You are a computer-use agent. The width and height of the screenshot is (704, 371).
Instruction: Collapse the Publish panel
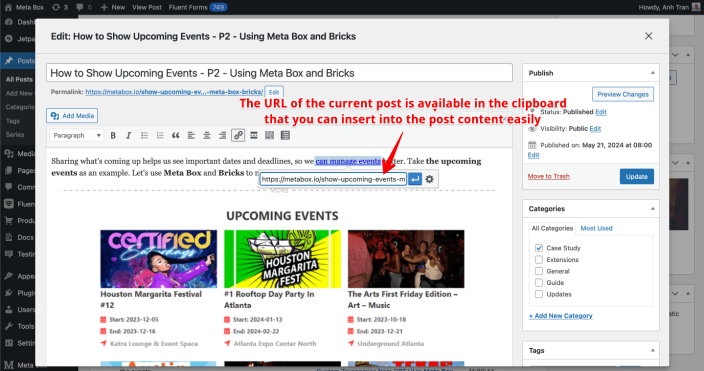tap(652, 73)
